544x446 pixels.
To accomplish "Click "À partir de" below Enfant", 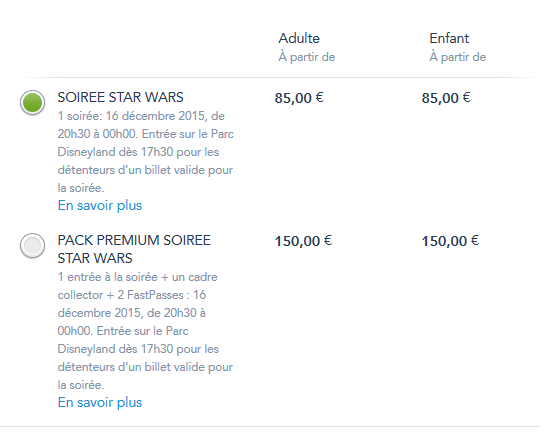I will click(458, 57).
